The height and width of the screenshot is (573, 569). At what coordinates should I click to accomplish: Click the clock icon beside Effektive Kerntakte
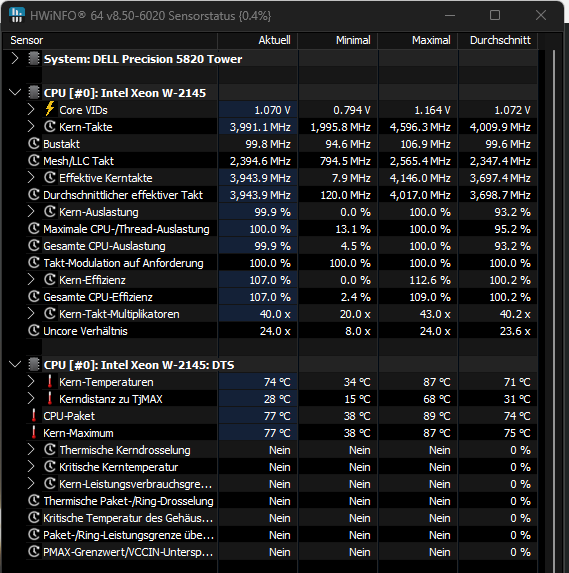(50, 178)
